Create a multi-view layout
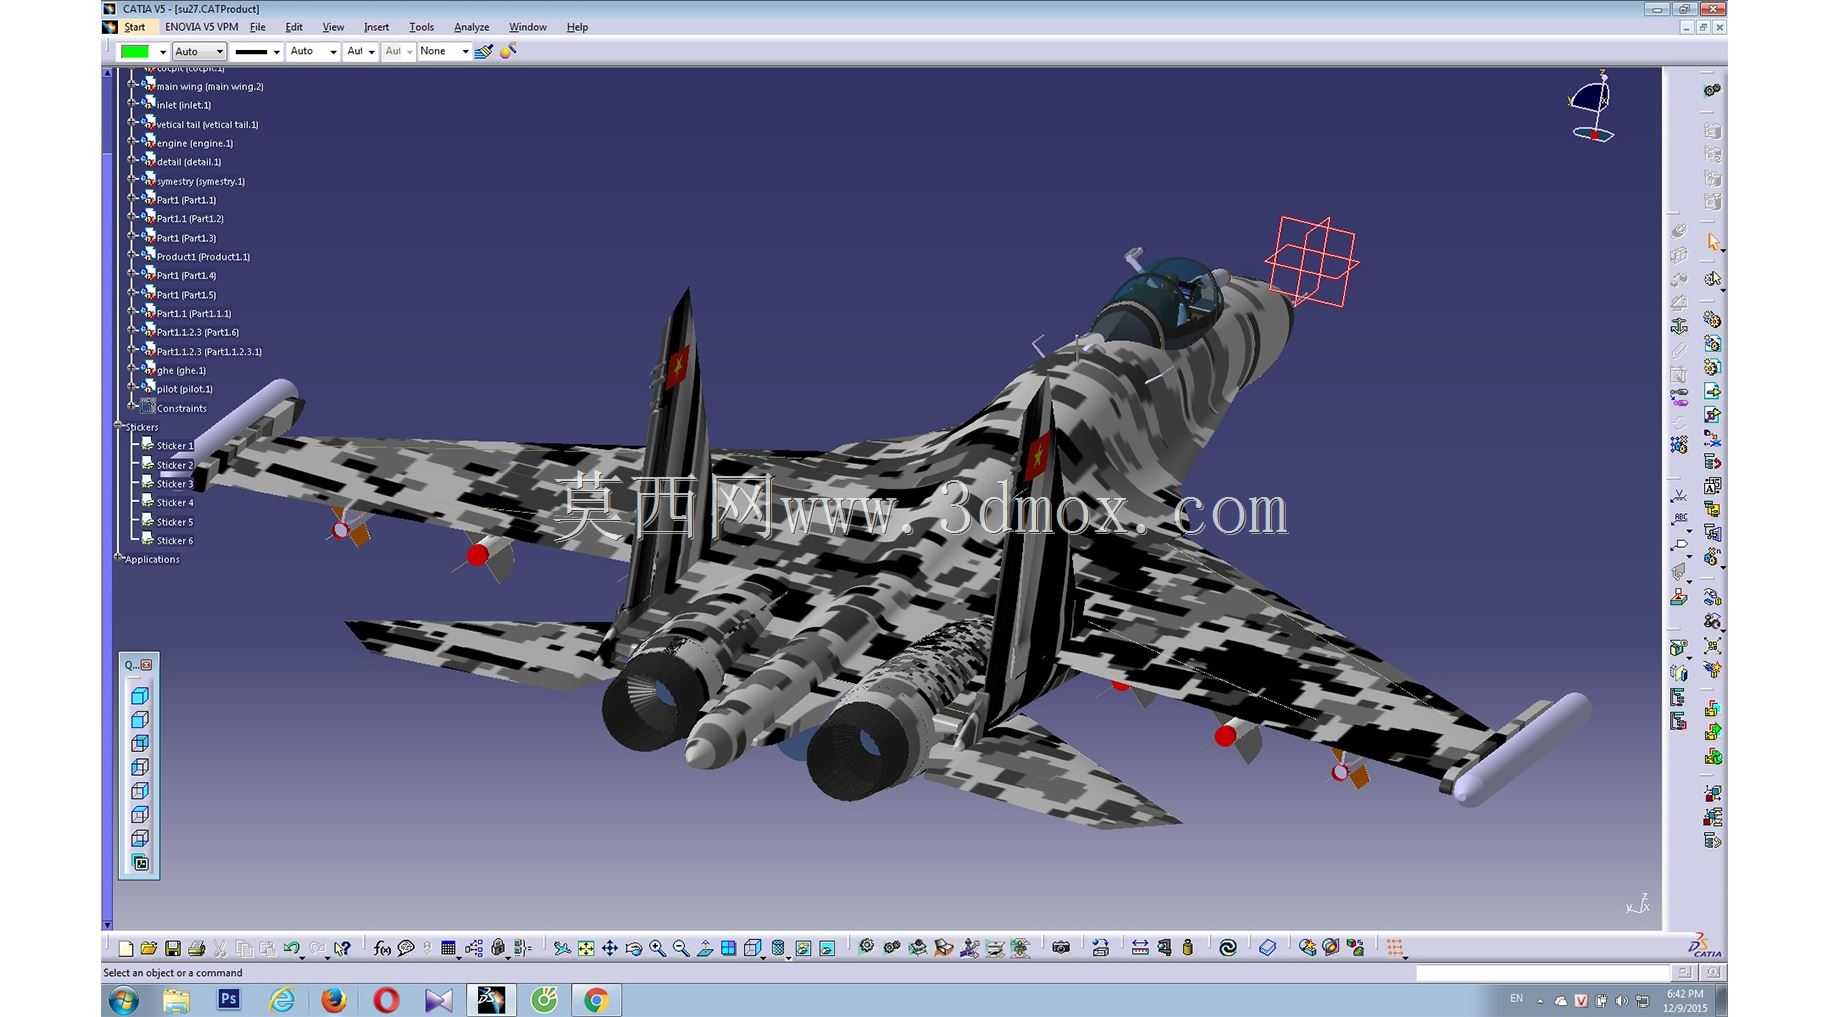This screenshot has width=1839, height=1017. coord(729,948)
